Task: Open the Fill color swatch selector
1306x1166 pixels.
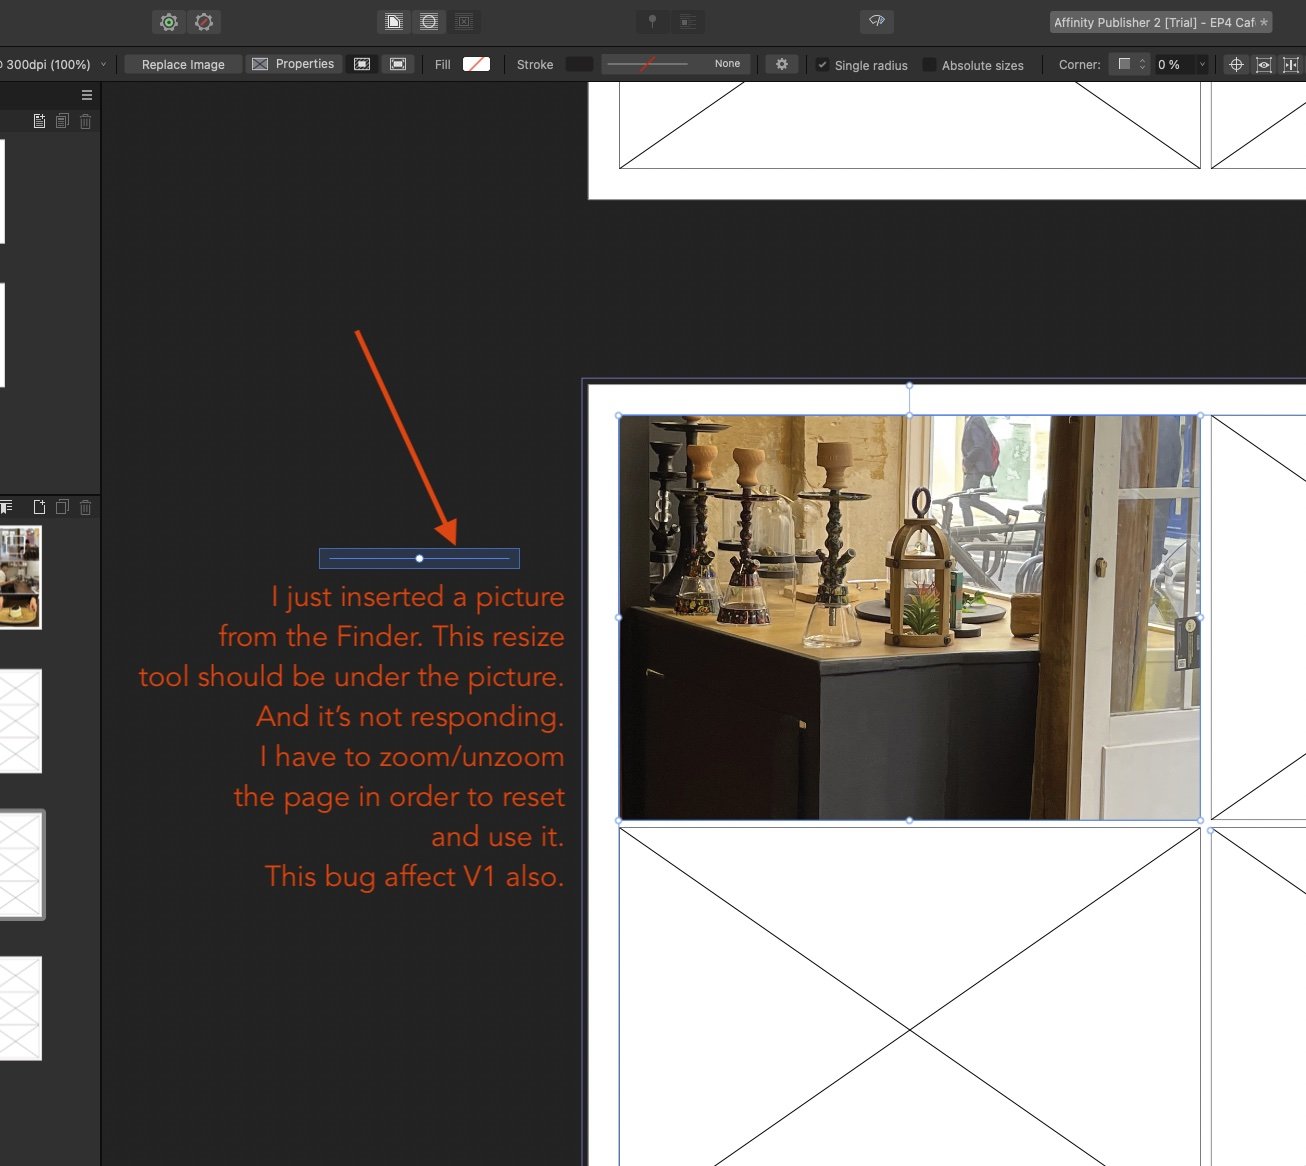Action: [x=476, y=64]
